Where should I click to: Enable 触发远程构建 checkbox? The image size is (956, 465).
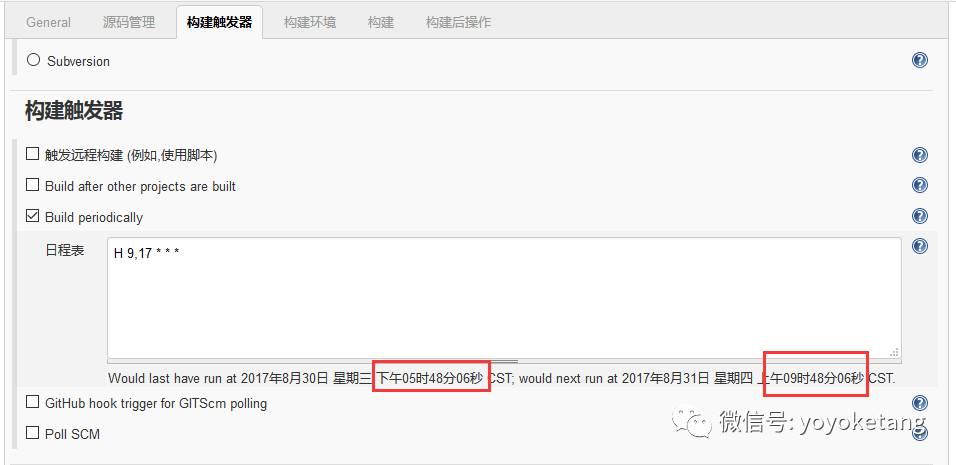pos(32,154)
